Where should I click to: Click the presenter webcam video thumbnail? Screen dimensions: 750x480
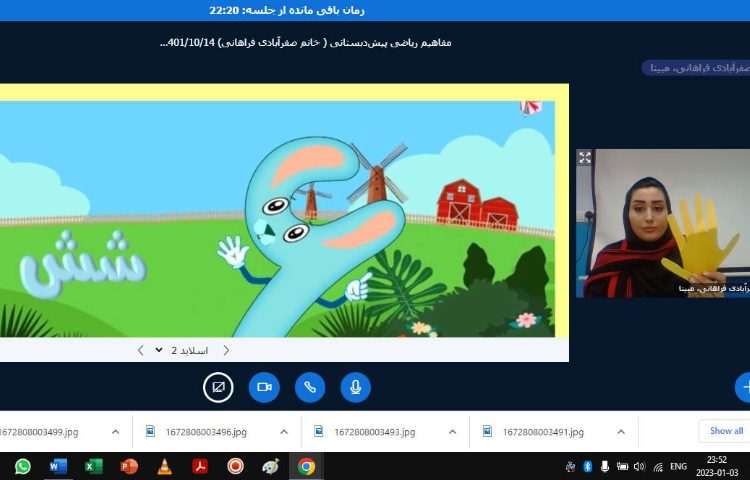(x=663, y=223)
